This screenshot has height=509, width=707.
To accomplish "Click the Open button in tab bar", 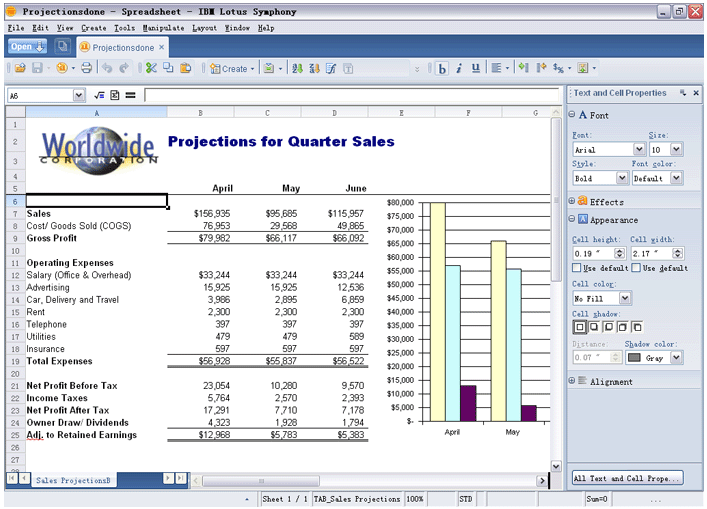I will click(28, 47).
